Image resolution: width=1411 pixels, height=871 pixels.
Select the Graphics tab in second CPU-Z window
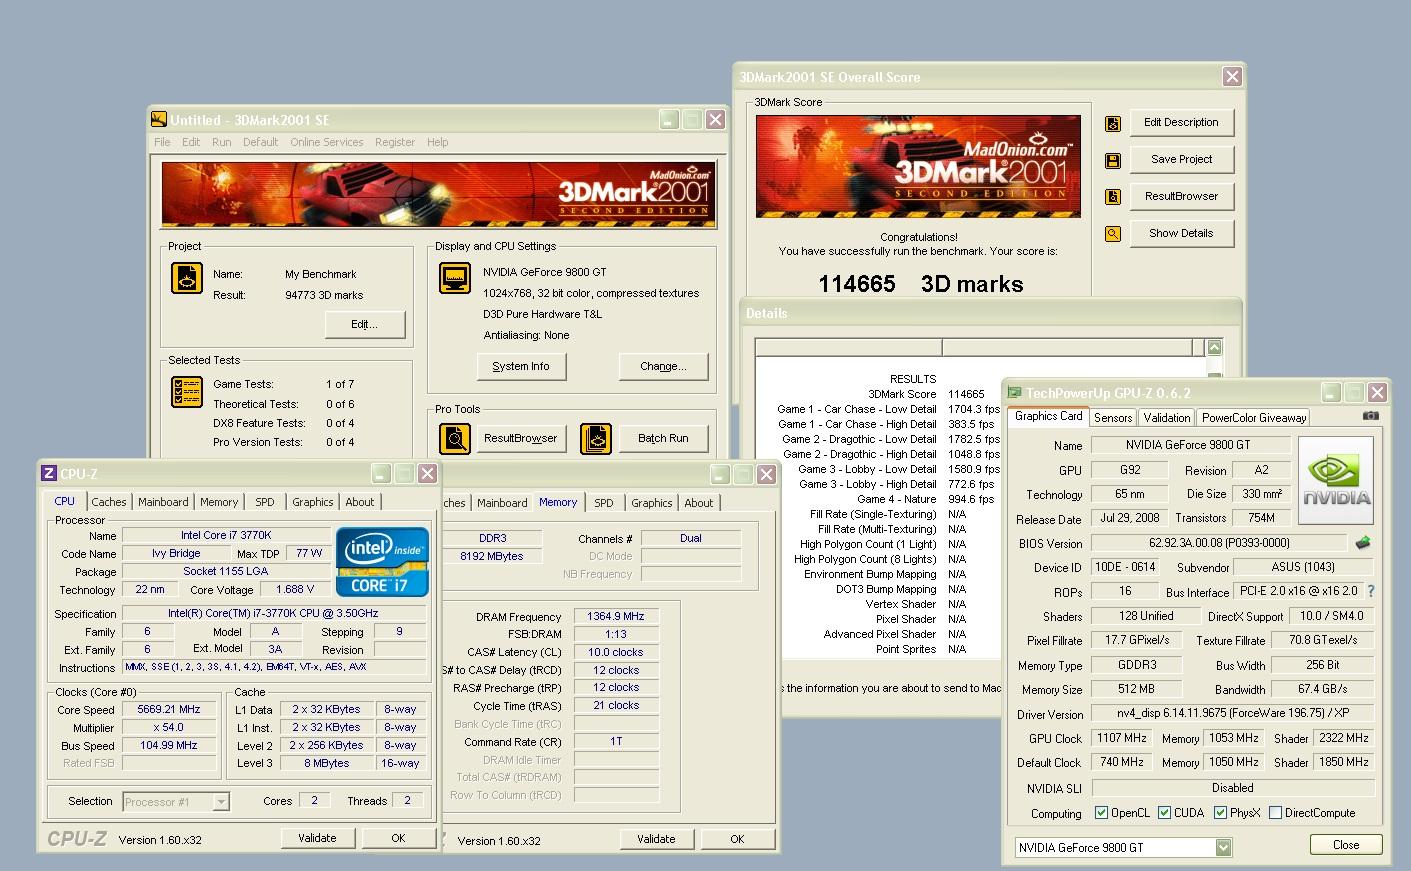652,503
